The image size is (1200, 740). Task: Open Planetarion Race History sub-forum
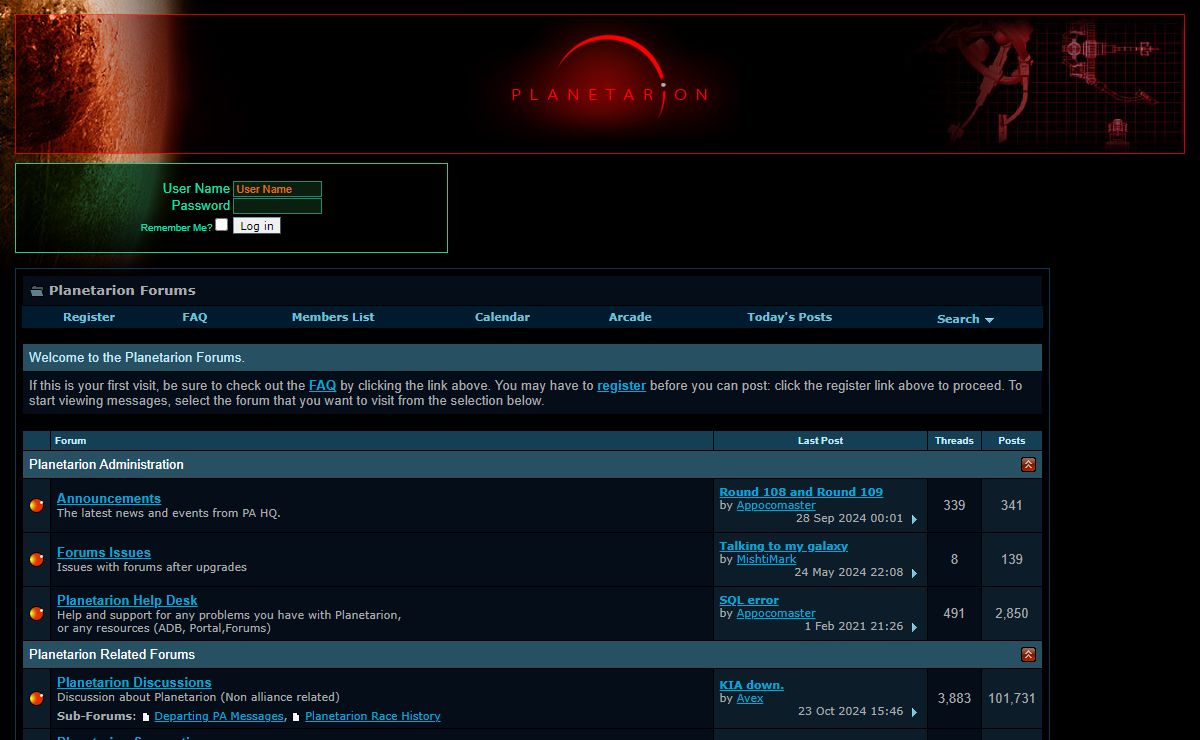[x=373, y=716]
